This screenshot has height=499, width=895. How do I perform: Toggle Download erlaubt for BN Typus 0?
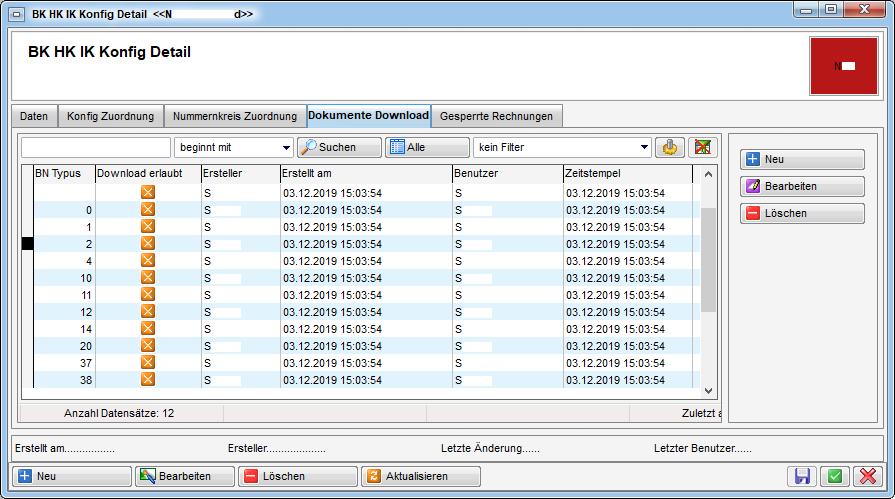click(148, 210)
